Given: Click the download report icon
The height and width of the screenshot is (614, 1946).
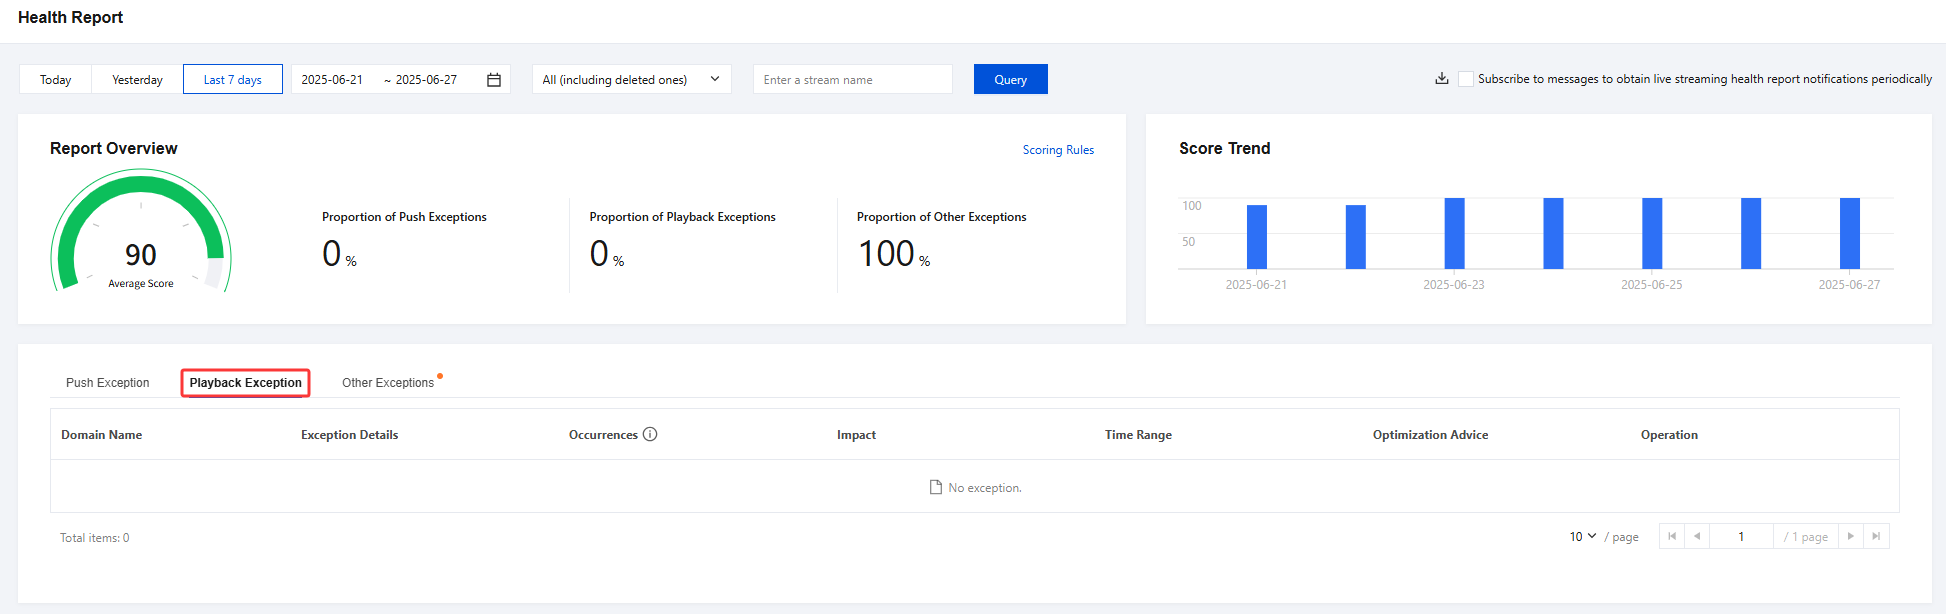Looking at the screenshot, I should pyautogui.click(x=1441, y=79).
